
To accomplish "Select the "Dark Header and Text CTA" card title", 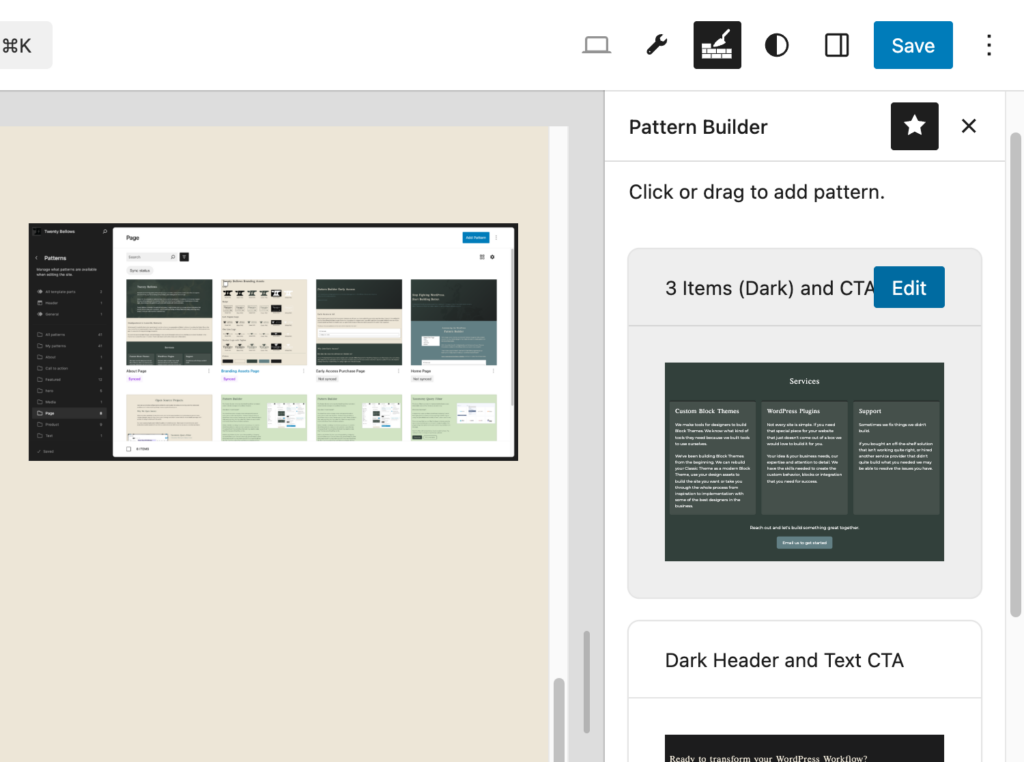I will (784, 660).
